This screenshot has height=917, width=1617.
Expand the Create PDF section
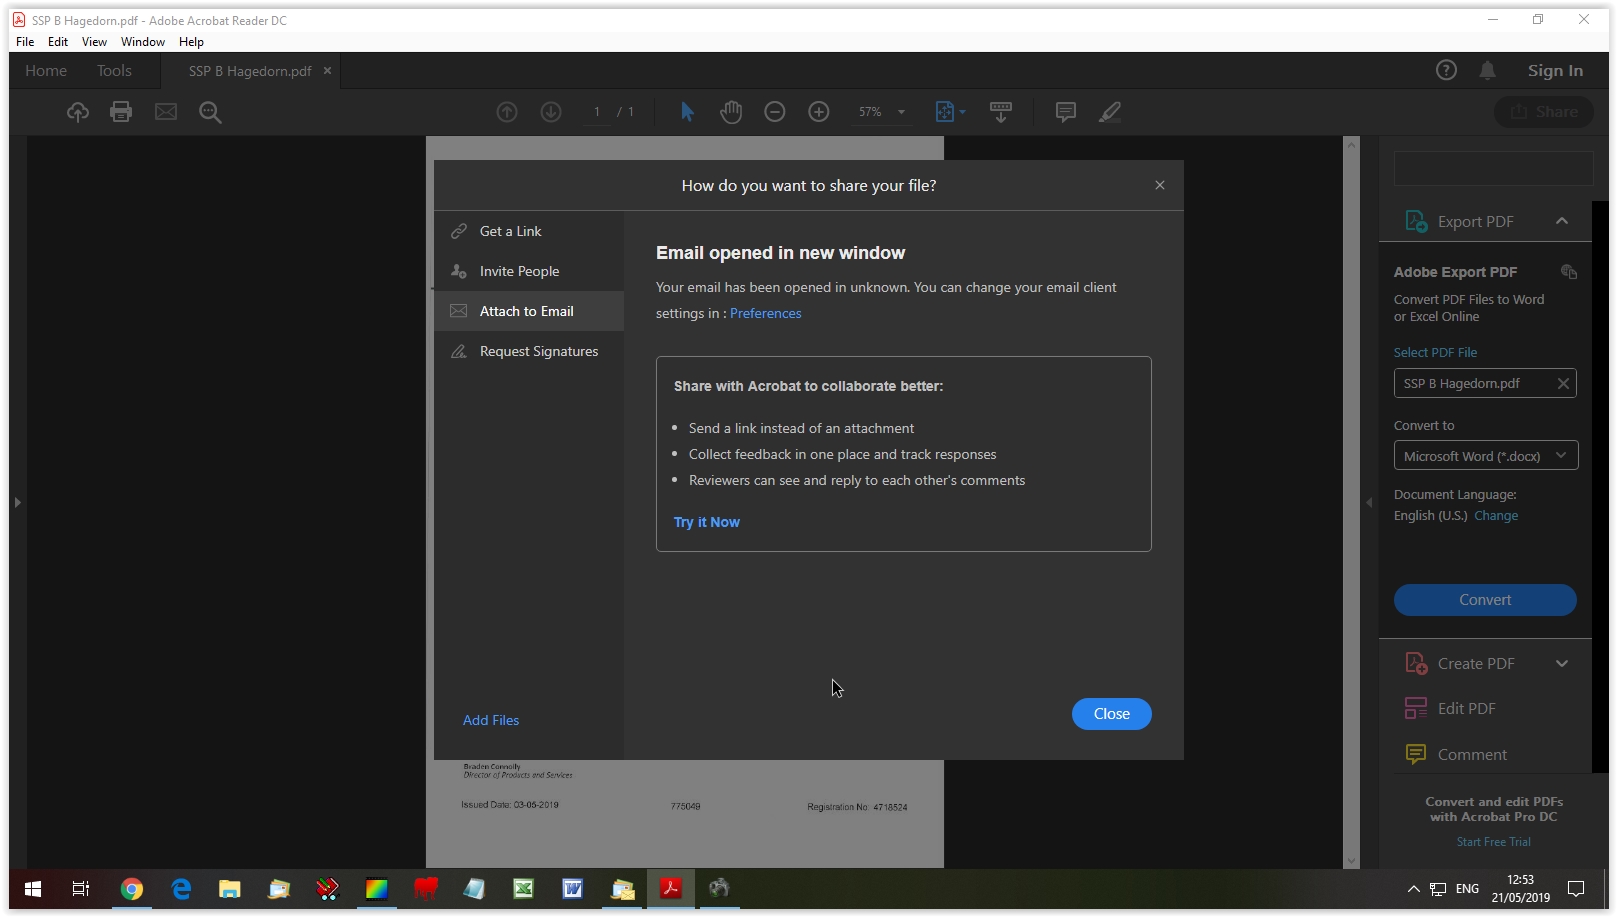1562,664
